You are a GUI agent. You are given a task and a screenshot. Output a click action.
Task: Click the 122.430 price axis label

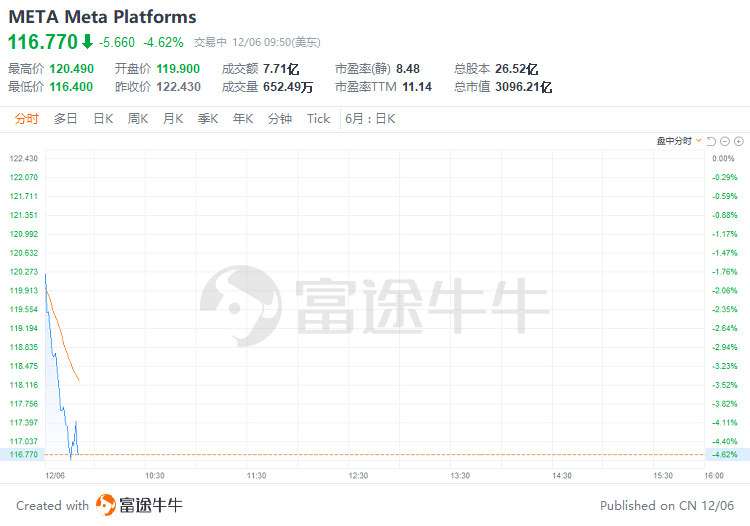tap(23, 158)
